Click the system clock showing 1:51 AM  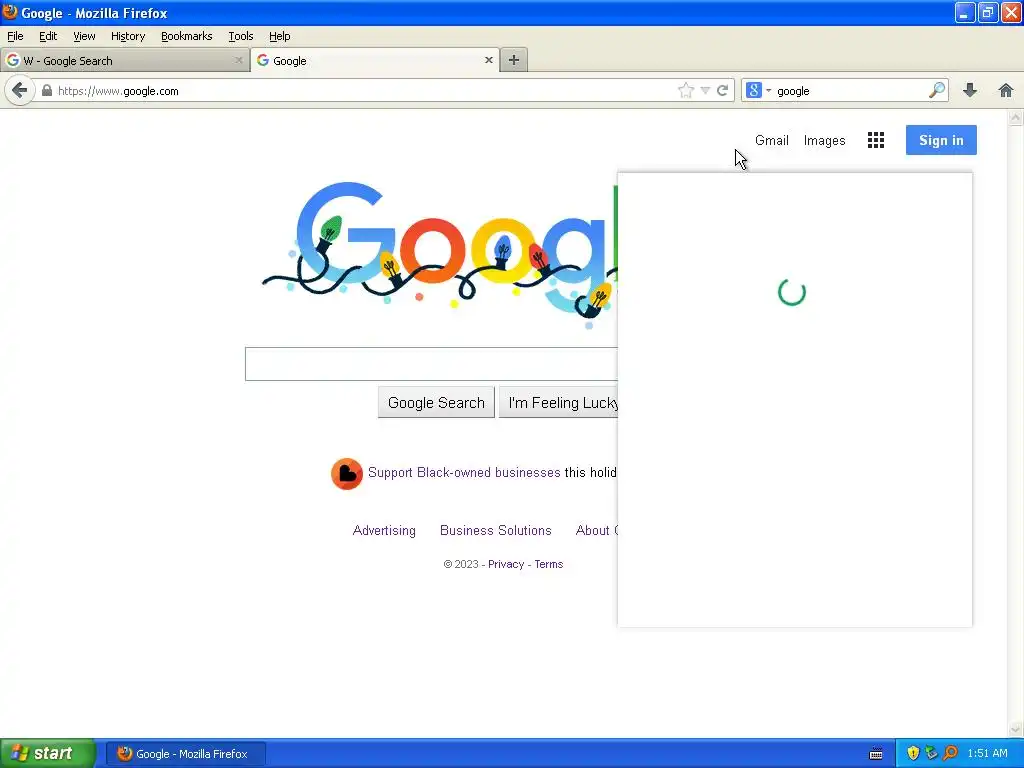[x=987, y=753]
